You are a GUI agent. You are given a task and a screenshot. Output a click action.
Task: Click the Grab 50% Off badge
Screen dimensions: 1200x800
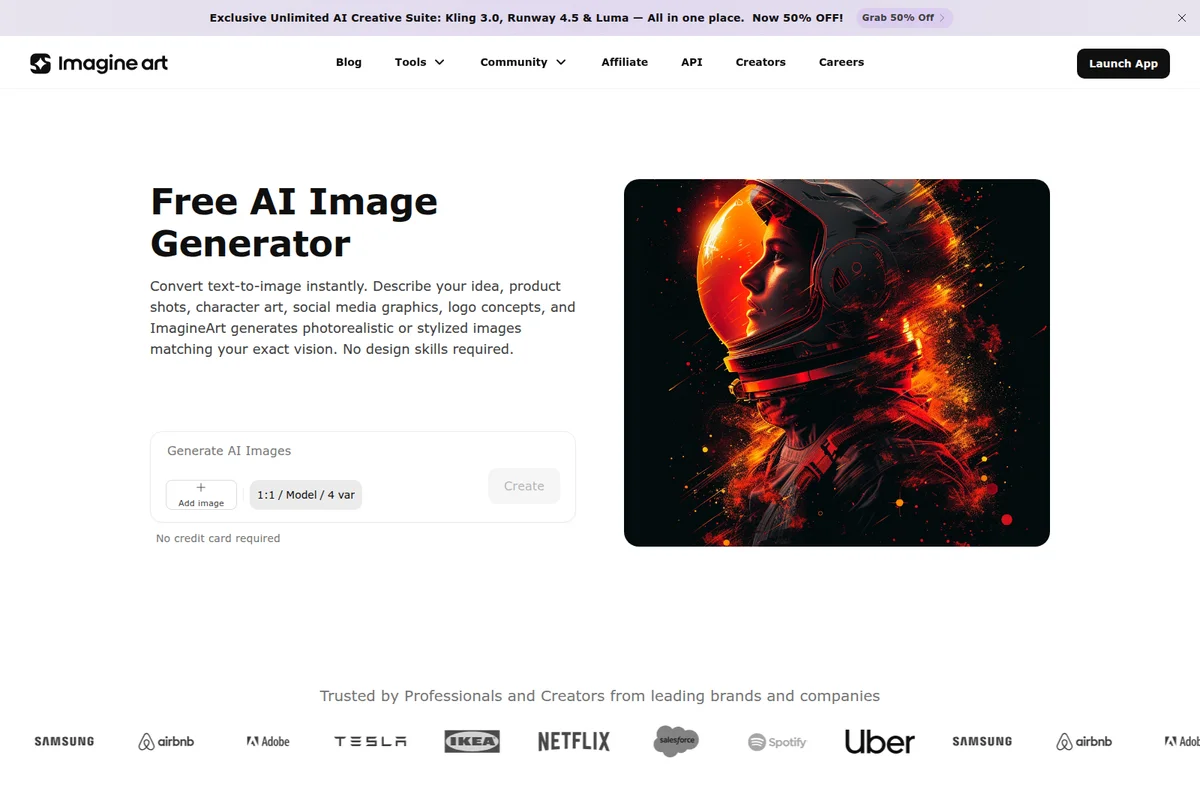pos(903,17)
